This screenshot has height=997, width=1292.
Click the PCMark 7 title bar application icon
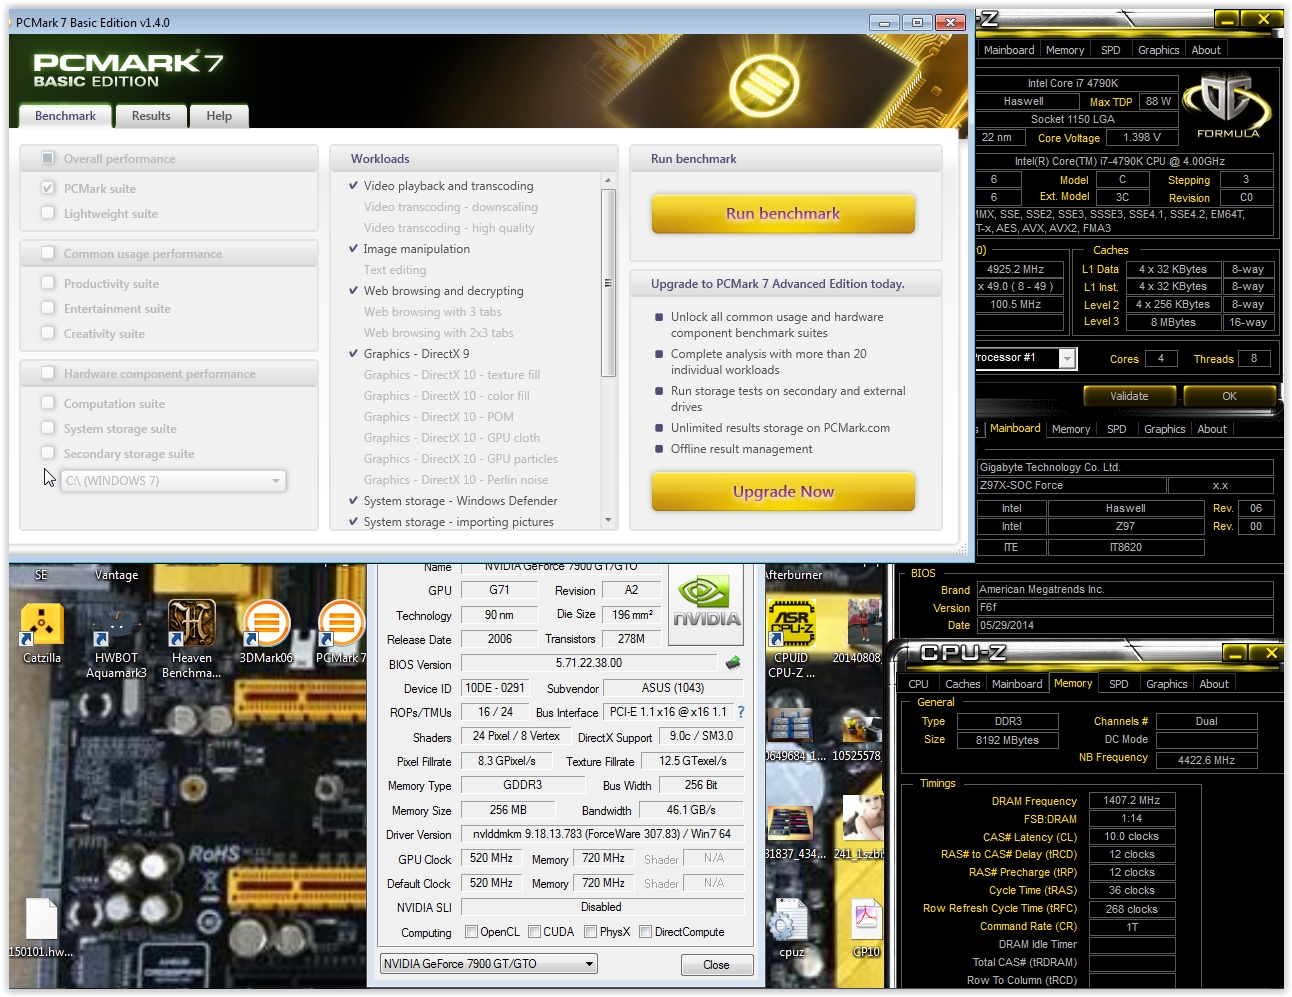(x=10, y=22)
